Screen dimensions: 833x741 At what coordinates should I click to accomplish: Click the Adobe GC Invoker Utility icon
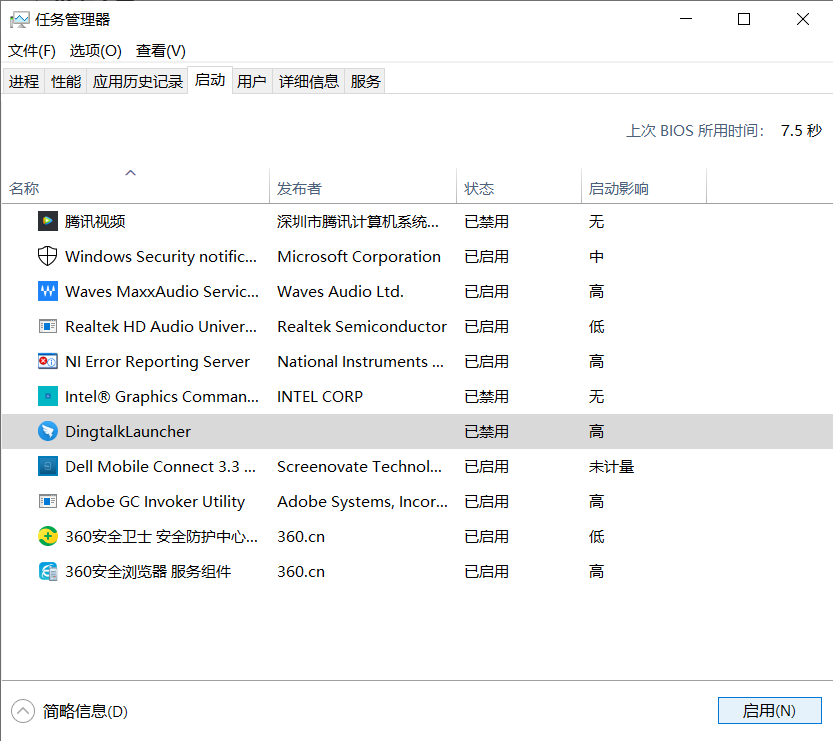point(48,501)
